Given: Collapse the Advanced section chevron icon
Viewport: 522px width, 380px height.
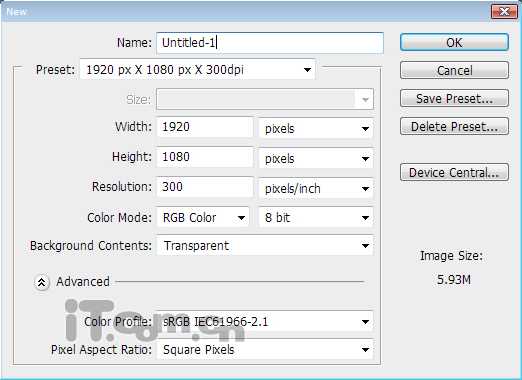Looking at the screenshot, I should pos(42,282).
